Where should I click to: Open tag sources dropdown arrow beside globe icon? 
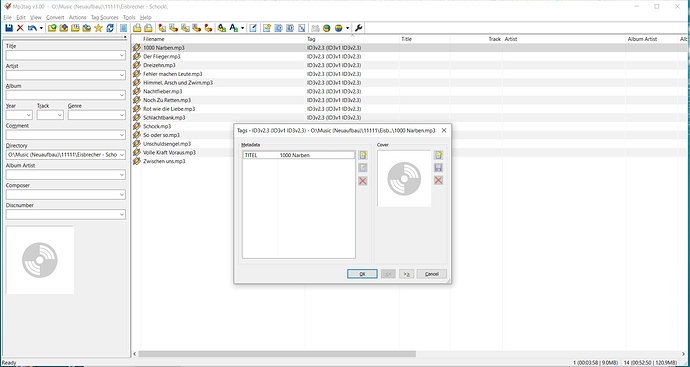348,28
